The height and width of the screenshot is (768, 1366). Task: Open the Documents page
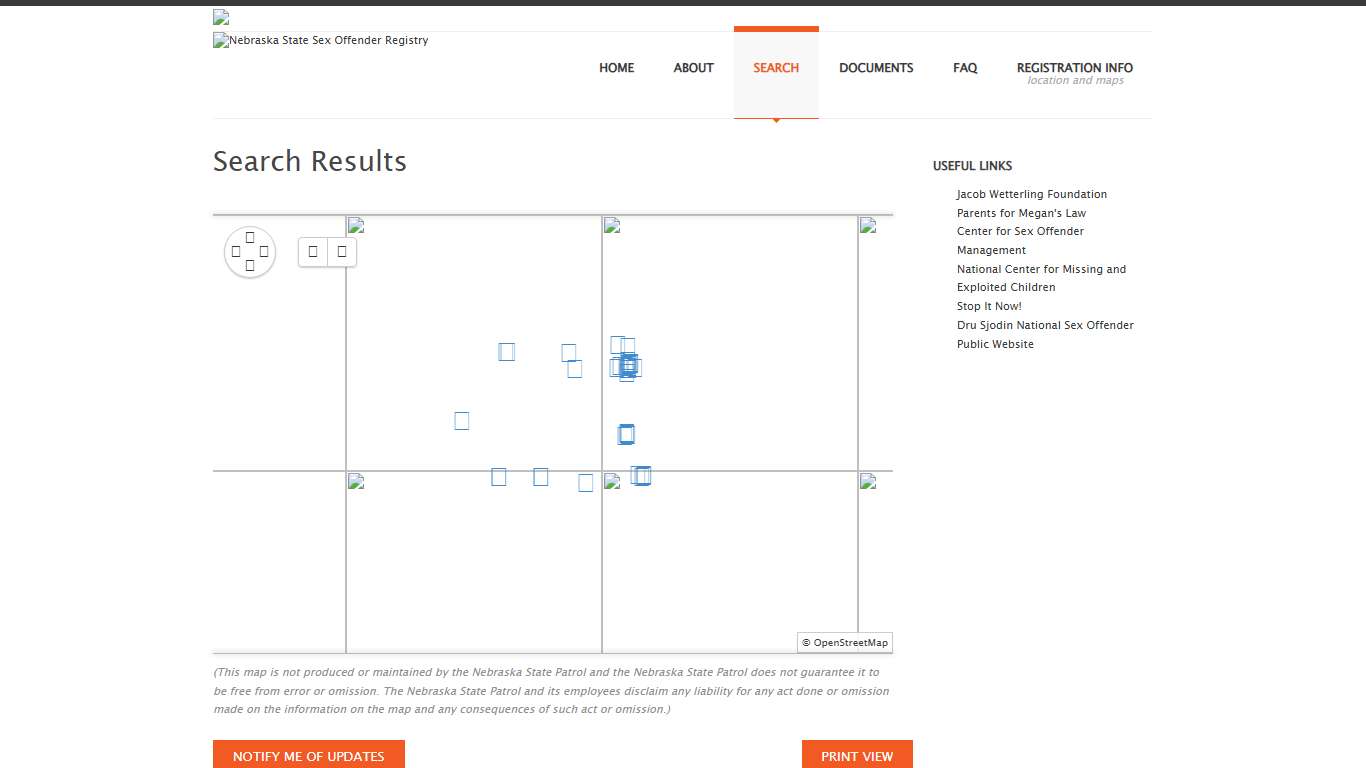coord(876,68)
